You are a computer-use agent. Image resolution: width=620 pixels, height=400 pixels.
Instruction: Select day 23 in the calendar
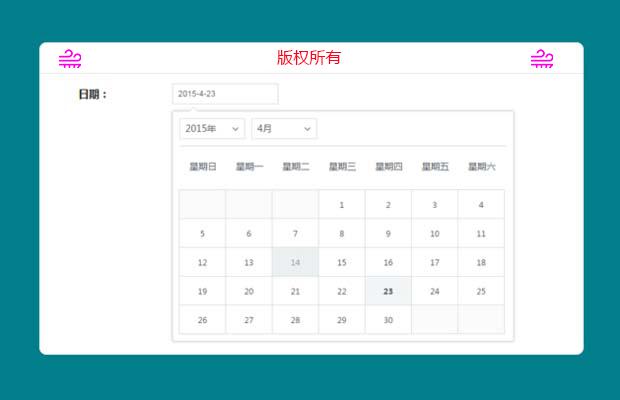pos(388,291)
